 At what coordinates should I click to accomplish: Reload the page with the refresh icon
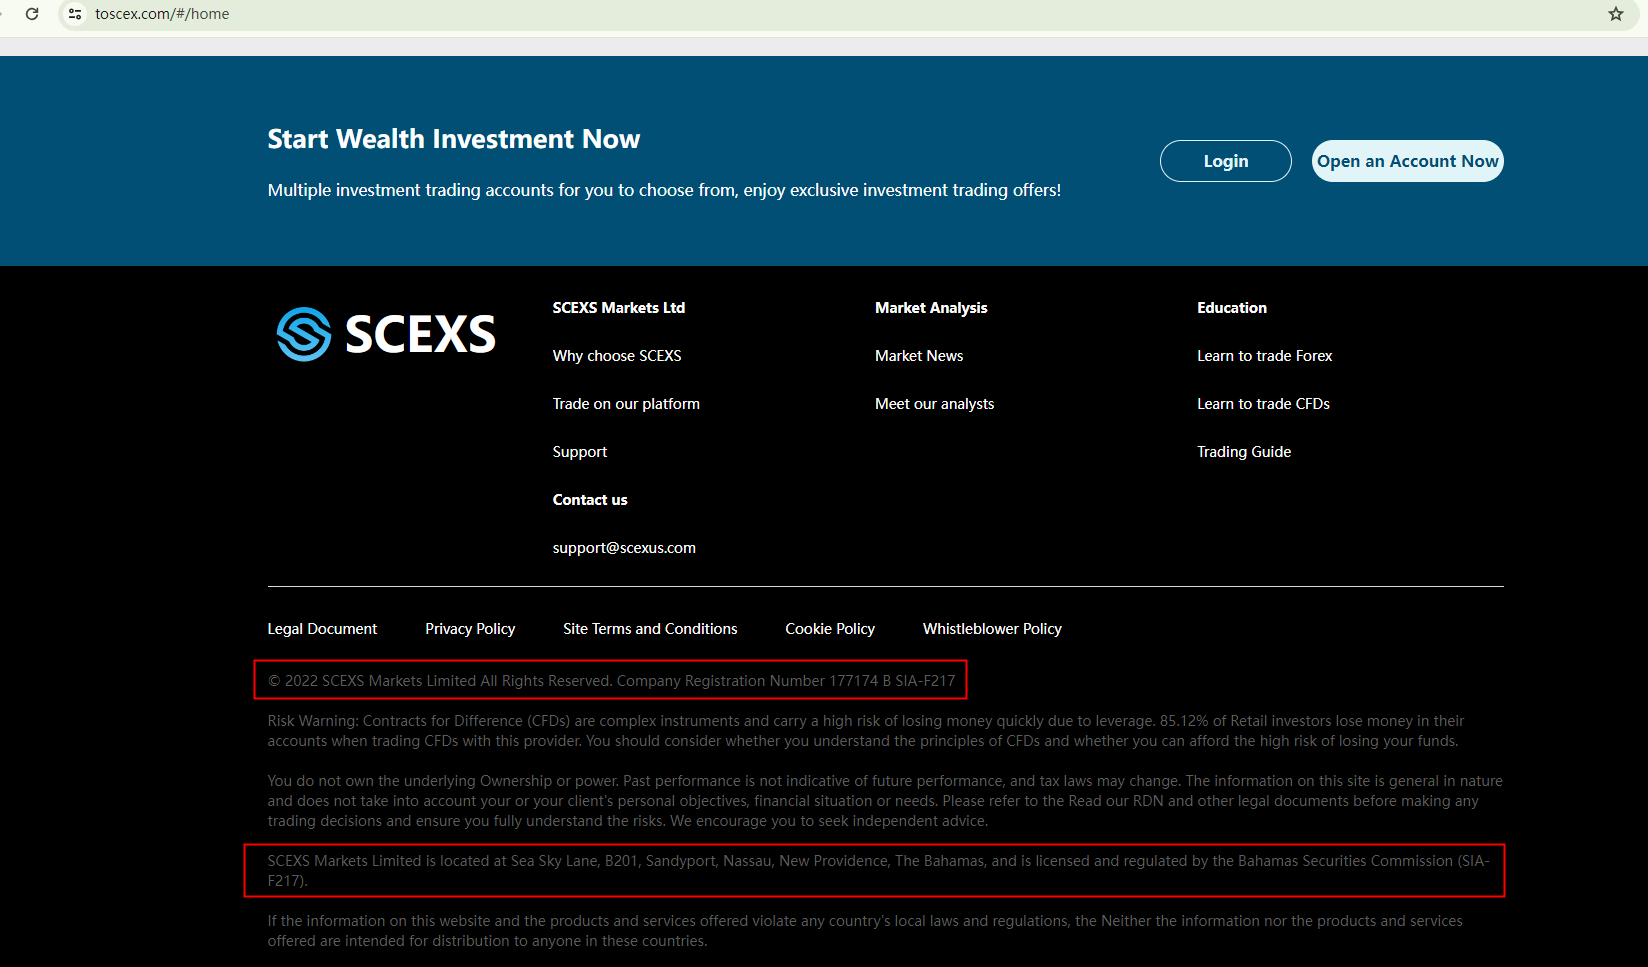(32, 14)
